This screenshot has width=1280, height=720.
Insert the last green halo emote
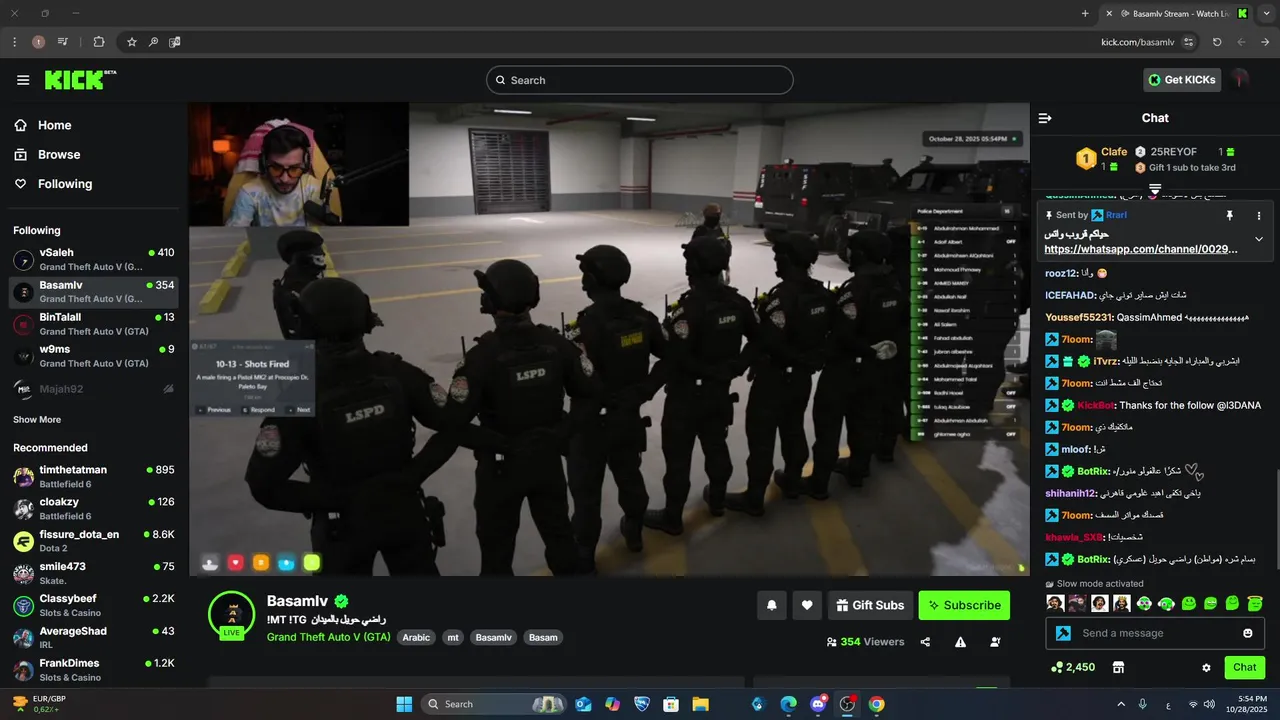[1254, 603]
